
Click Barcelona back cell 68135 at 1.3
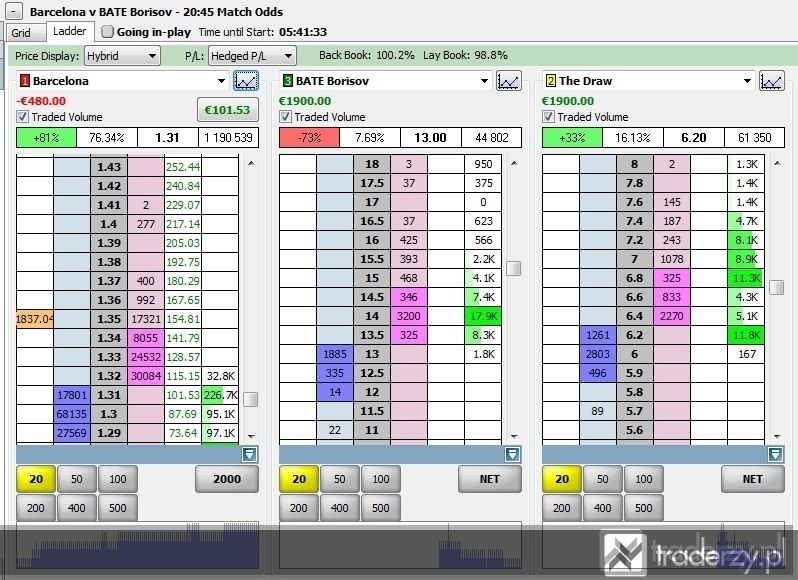click(72, 414)
